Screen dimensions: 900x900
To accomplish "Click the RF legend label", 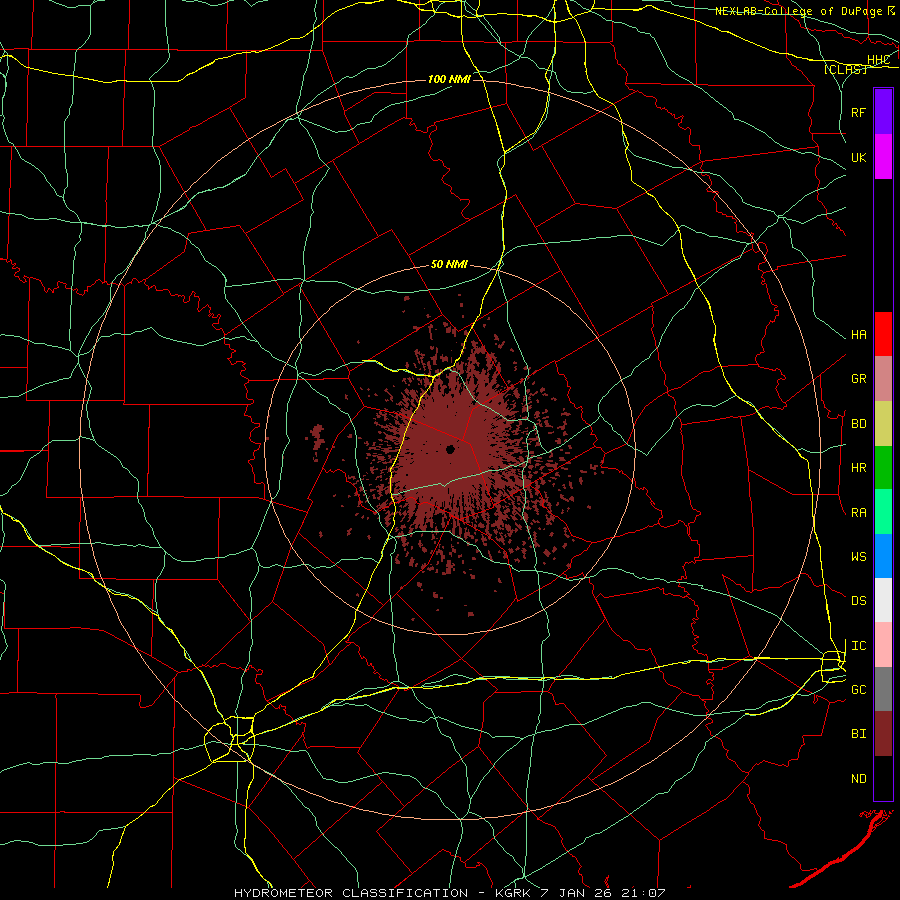I will tap(858, 112).
